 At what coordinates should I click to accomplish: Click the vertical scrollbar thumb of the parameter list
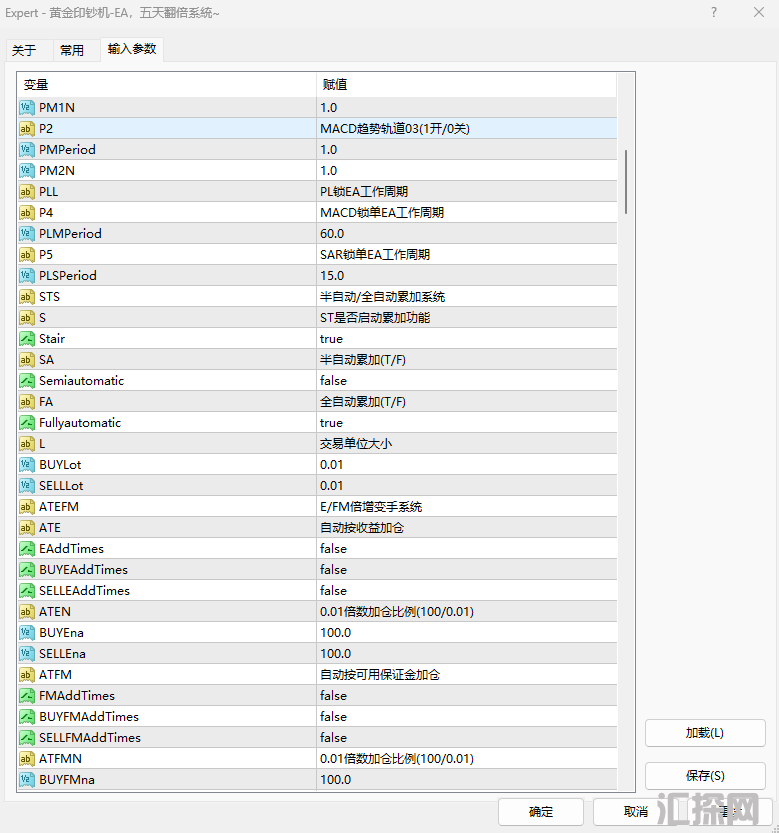click(626, 181)
